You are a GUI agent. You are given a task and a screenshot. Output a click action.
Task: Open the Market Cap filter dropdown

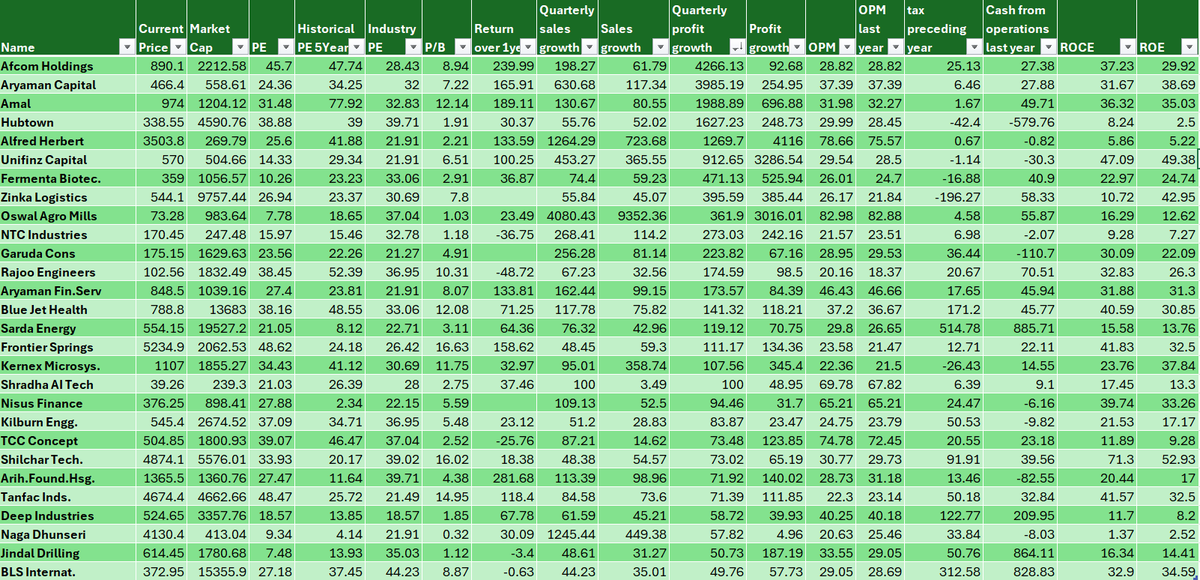point(240,47)
